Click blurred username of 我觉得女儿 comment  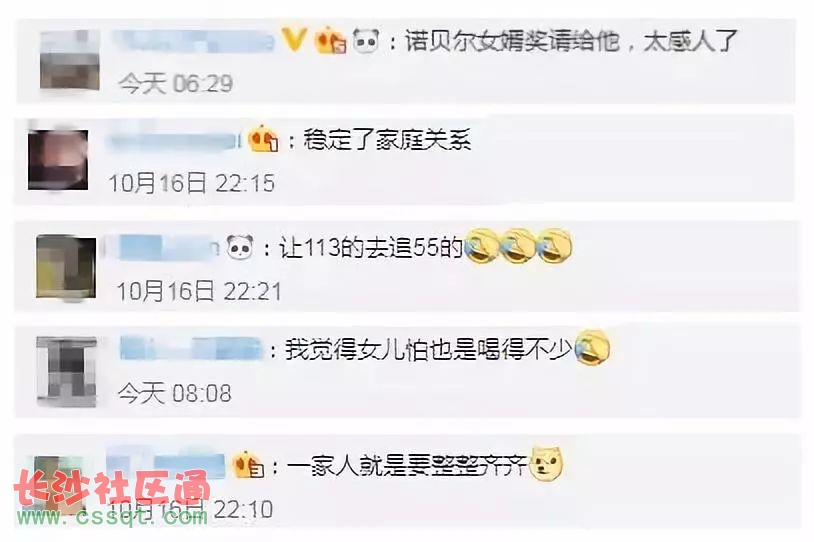tap(191, 348)
